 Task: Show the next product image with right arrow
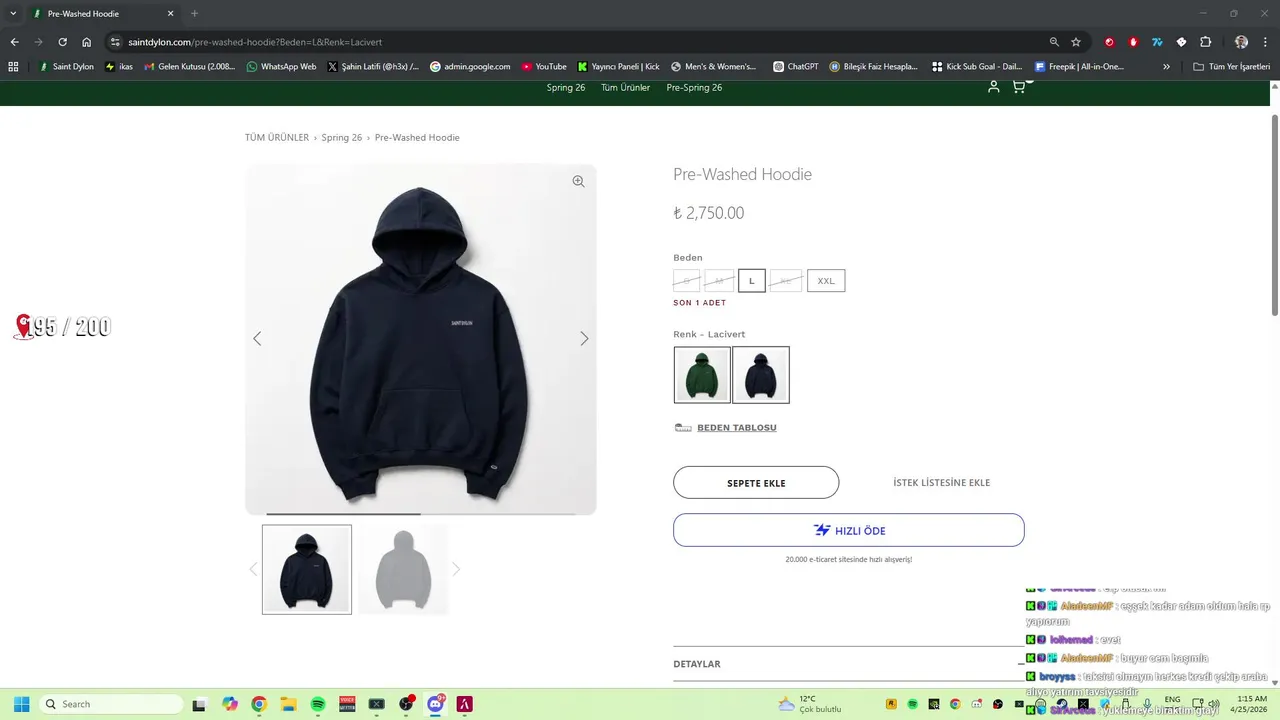[x=584, y=339]
